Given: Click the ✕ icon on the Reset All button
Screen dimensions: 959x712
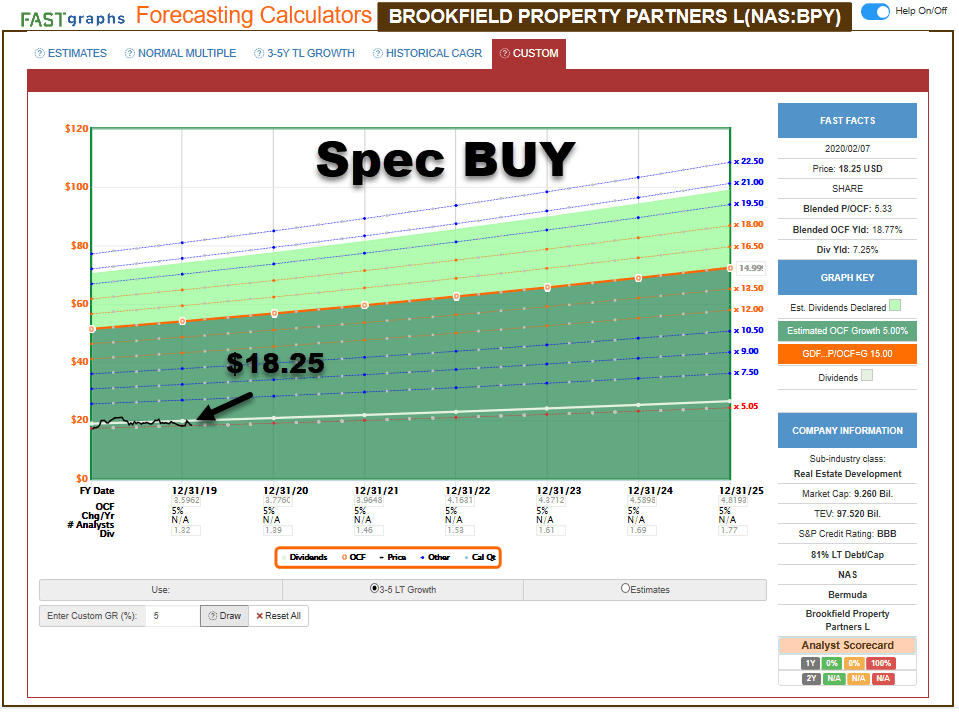Looking at the screenshot, I should 260,615.
